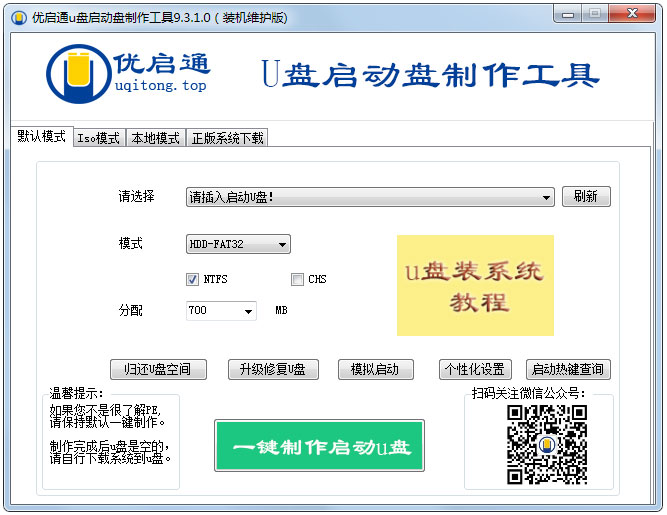Click the 扫码关注微信公众号 label

coord(529,393)
